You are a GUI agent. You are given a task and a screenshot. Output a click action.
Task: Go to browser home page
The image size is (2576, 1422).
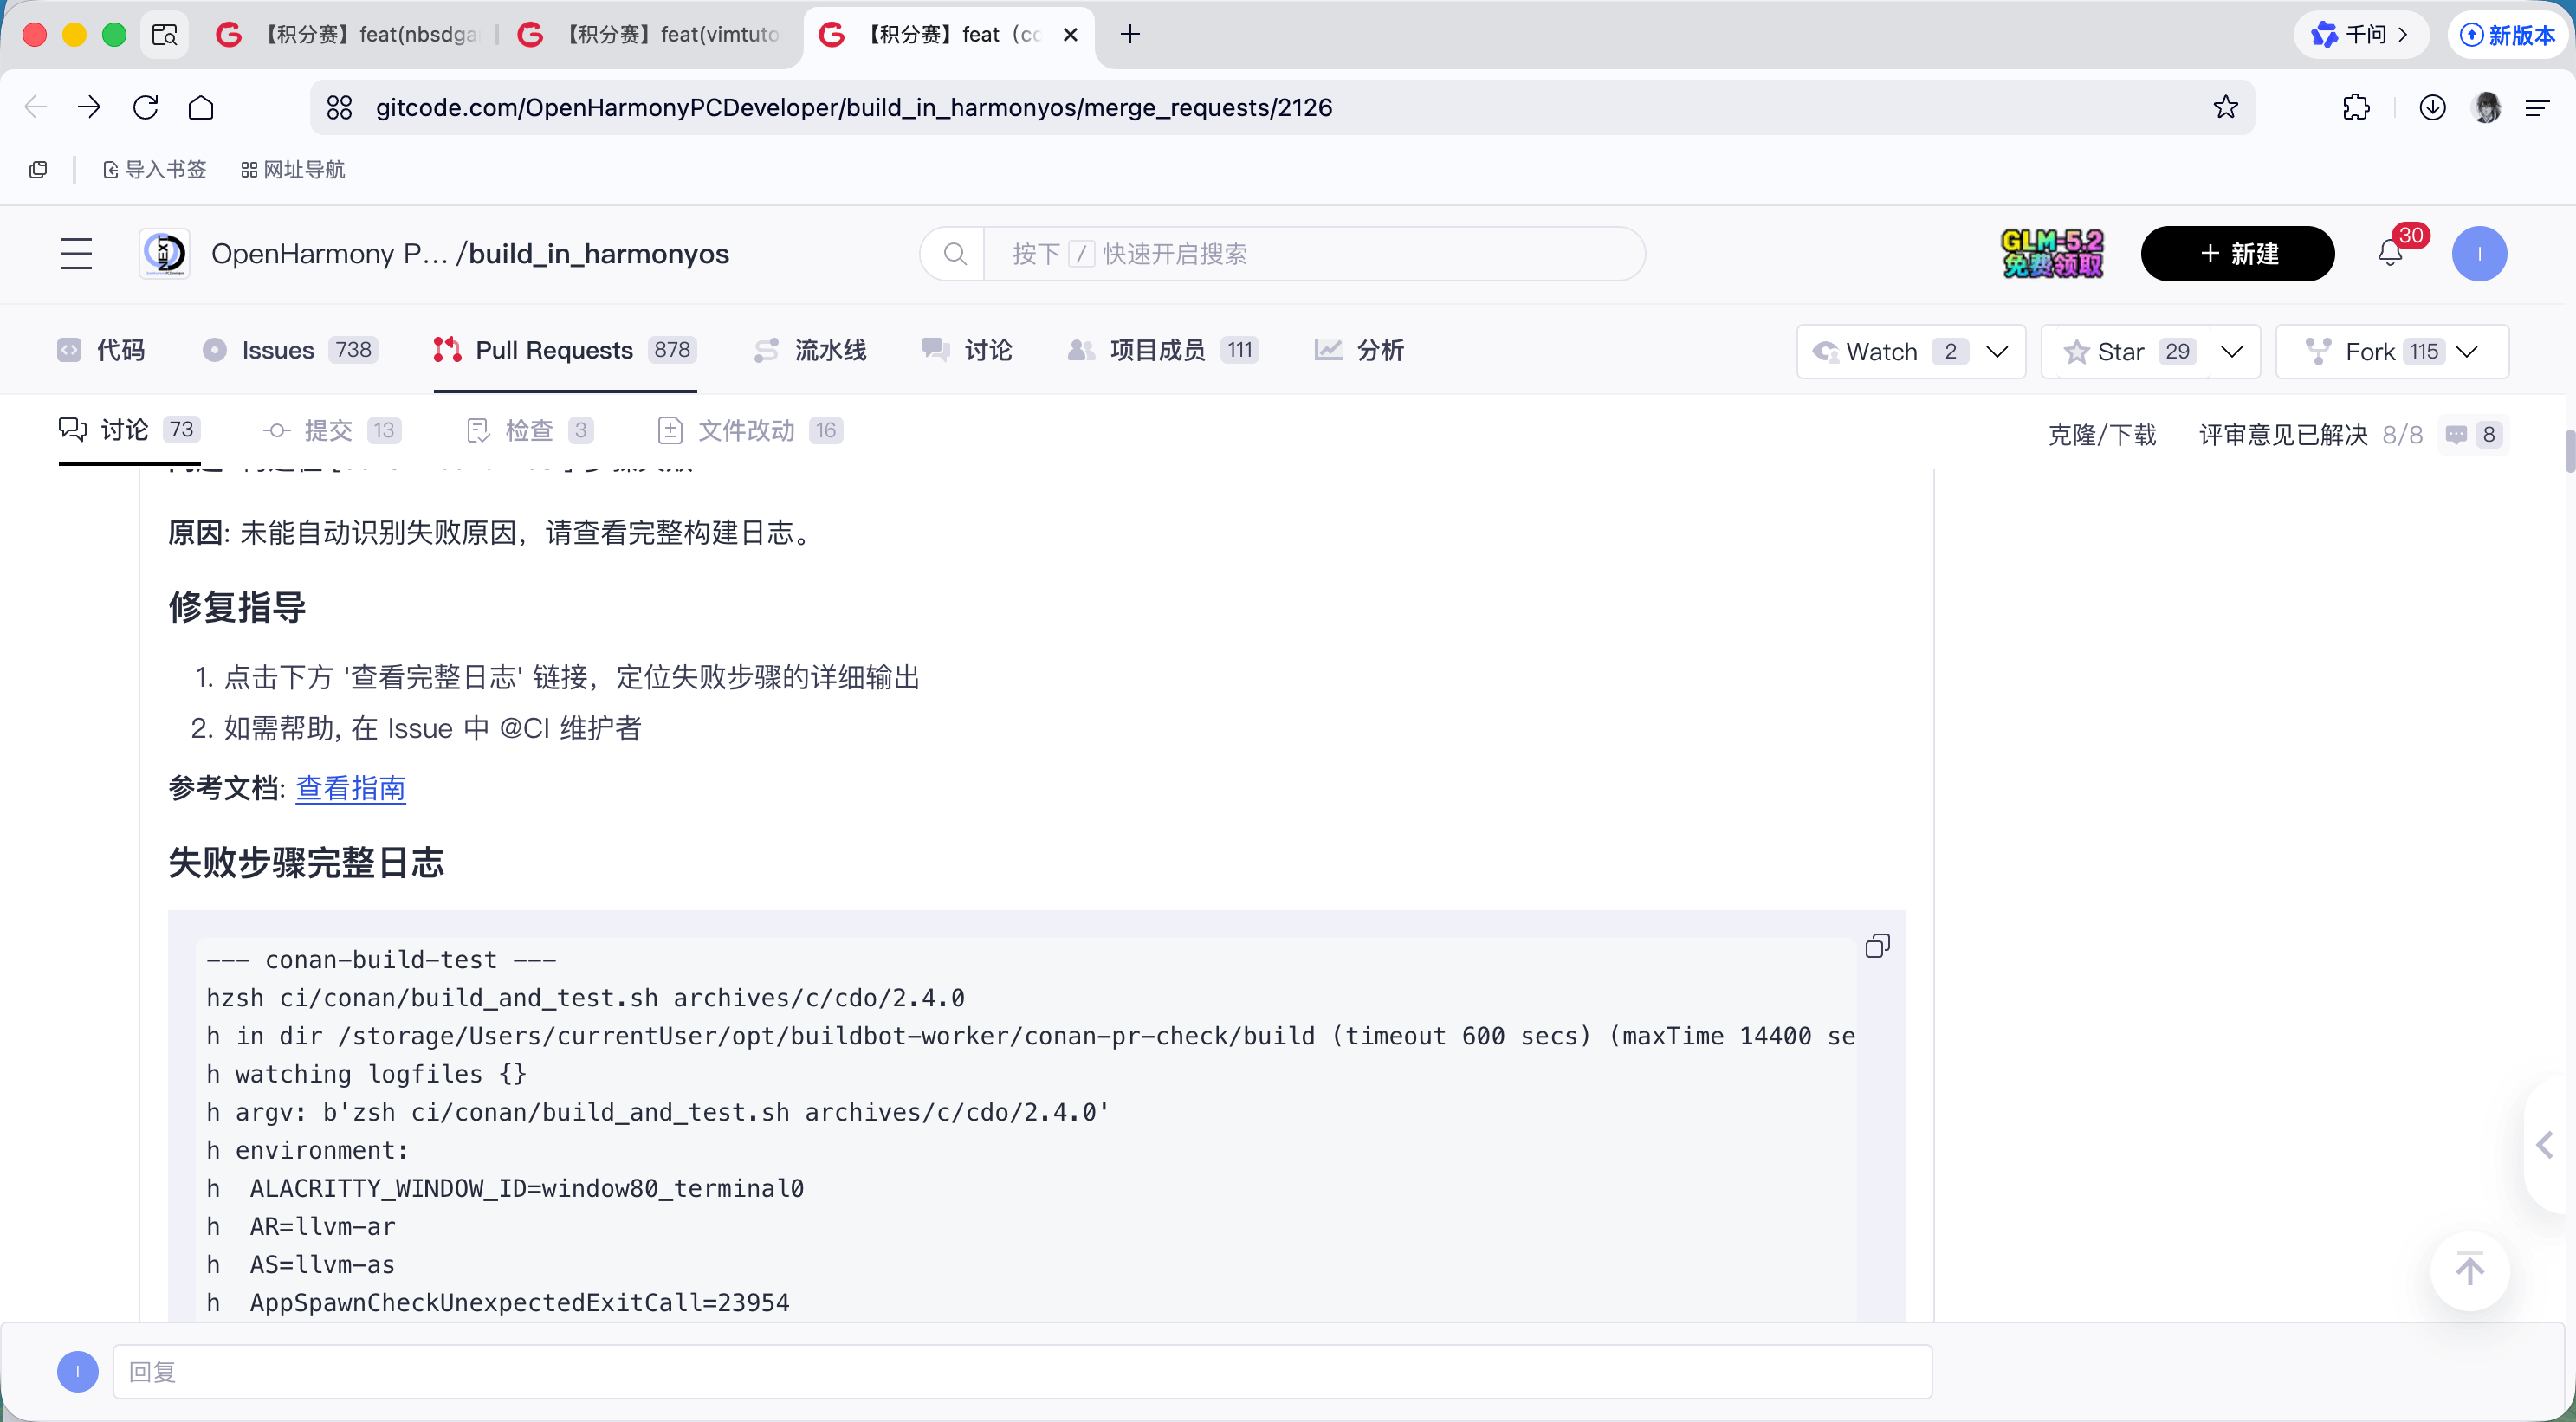pyautogui.click(x=201, y=107)
